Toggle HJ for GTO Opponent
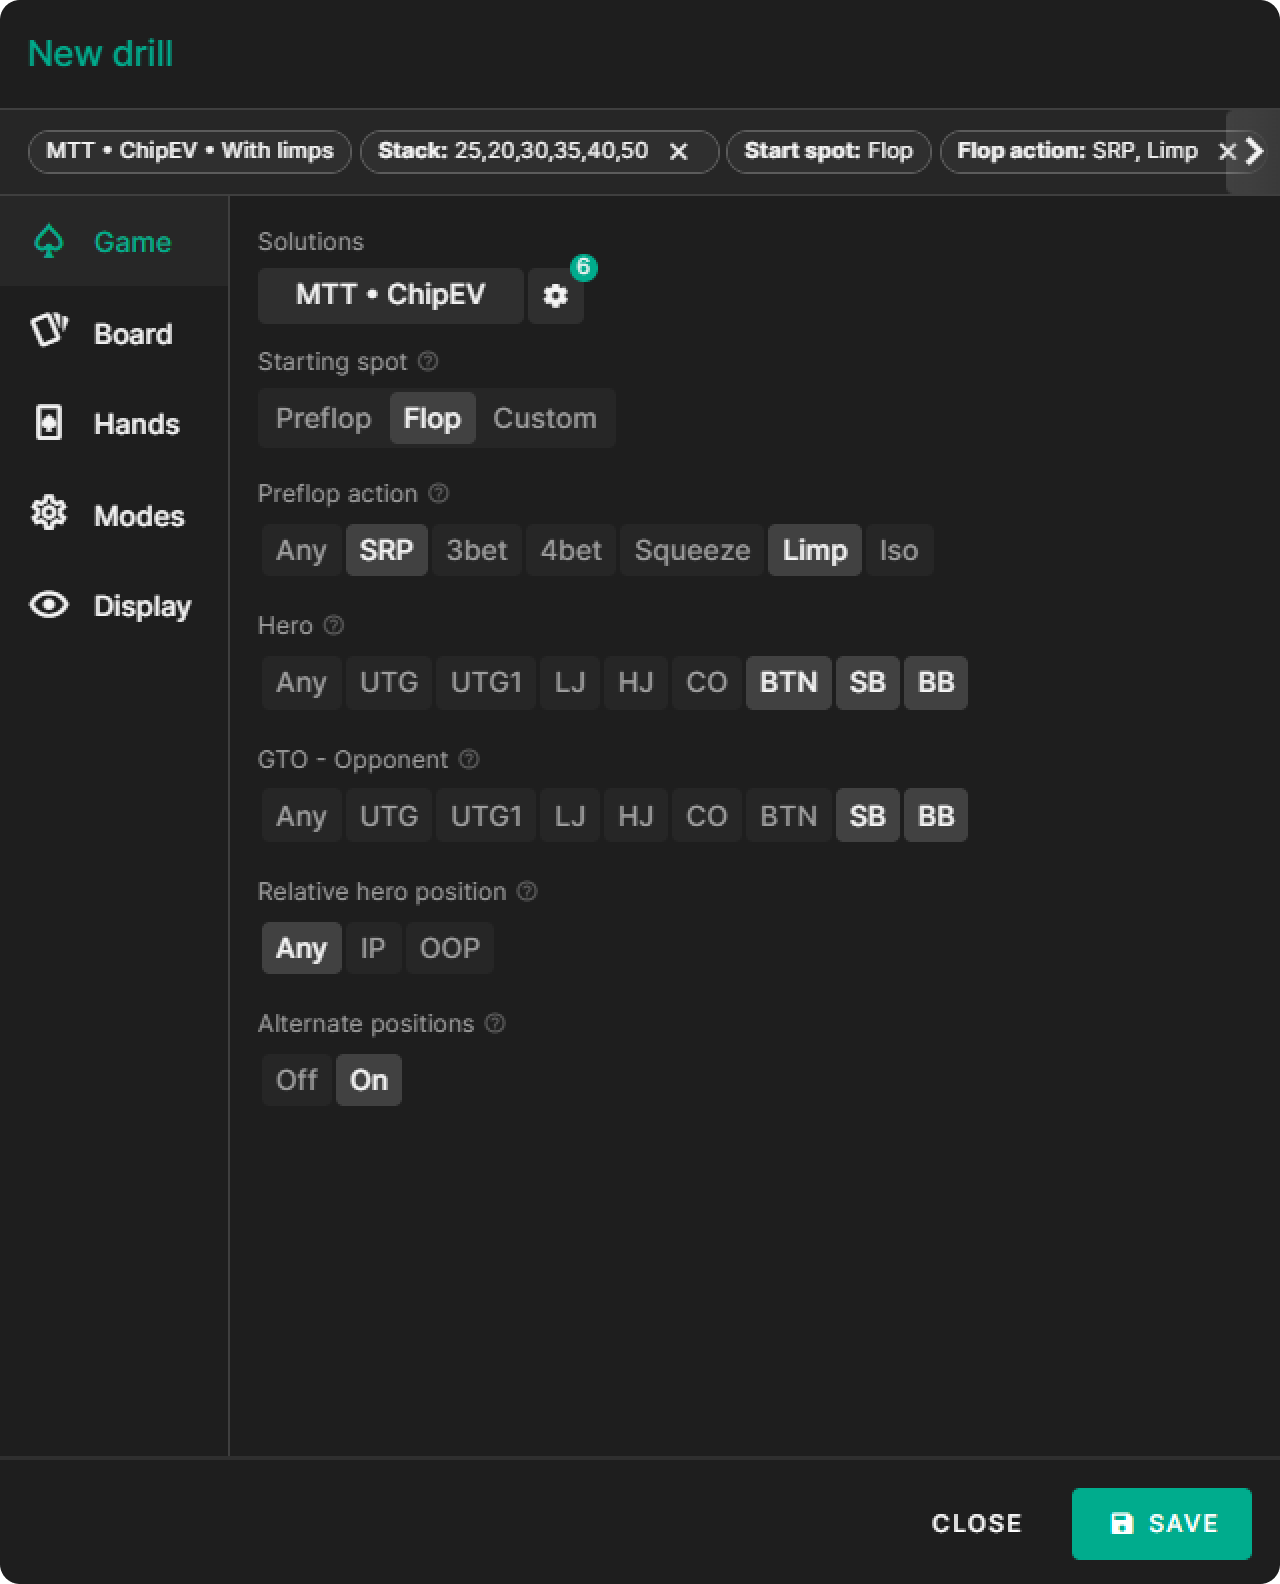 636,815
